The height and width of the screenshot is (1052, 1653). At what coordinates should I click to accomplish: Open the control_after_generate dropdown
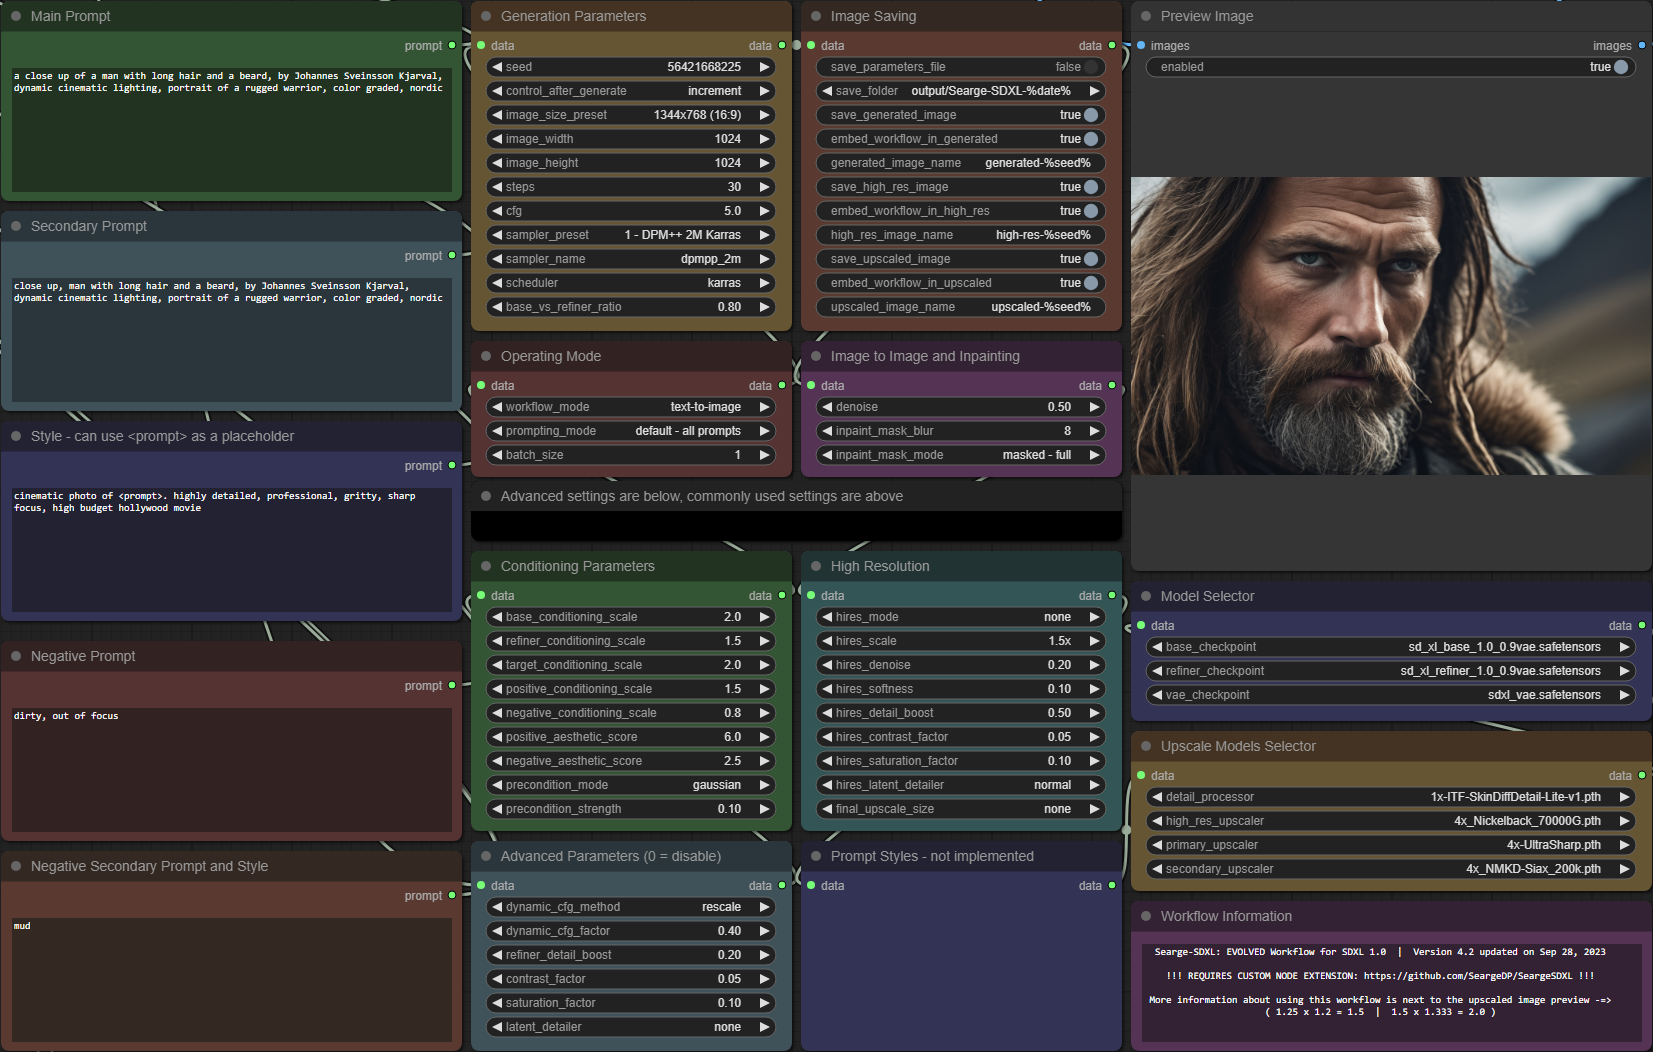[x=631, y=91]
